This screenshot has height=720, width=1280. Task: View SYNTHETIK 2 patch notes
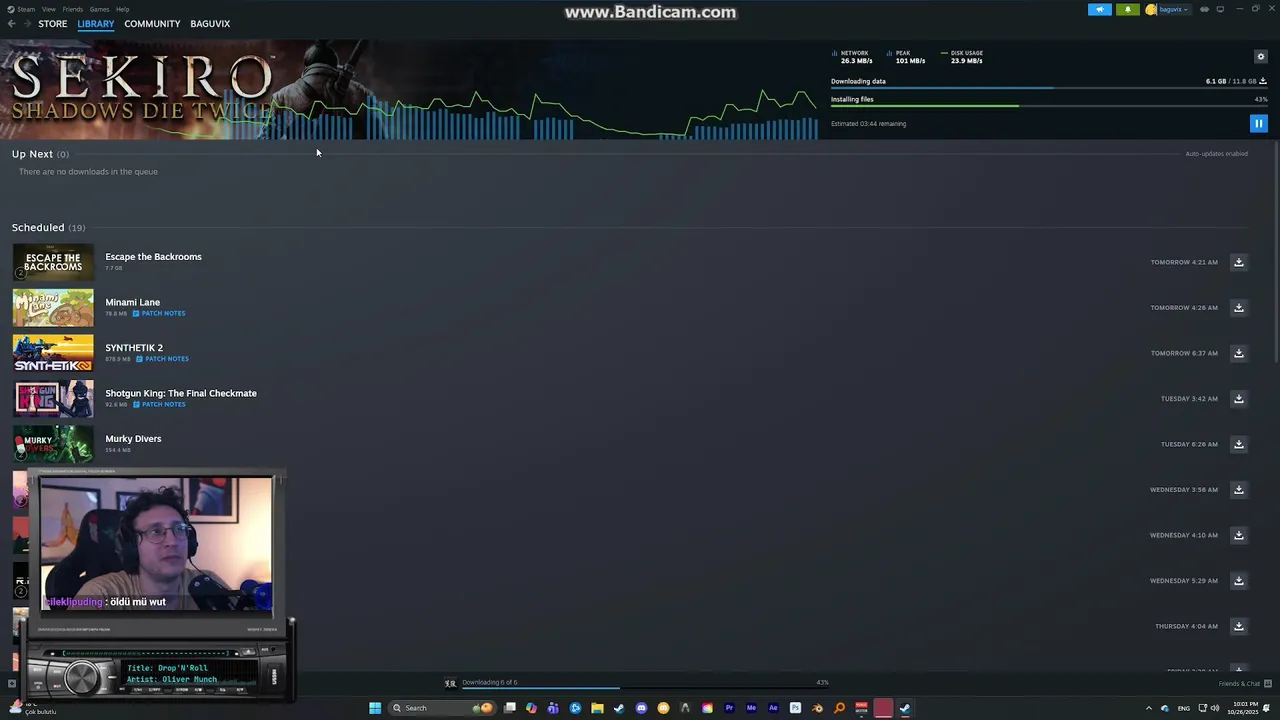click(161, 359)
